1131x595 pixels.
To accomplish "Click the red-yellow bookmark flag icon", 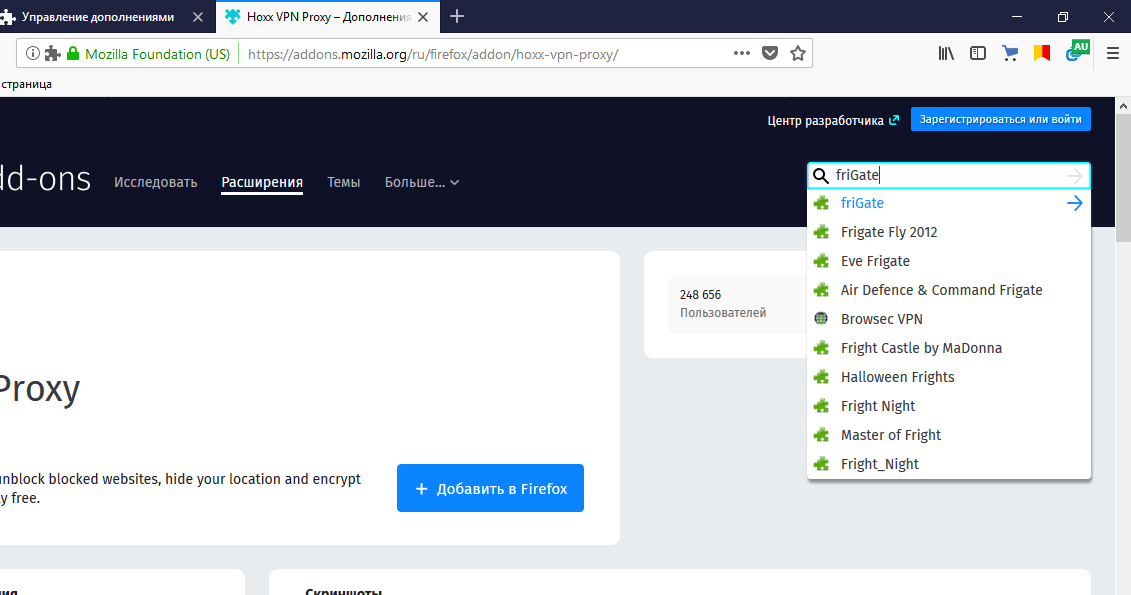I will click(1042, 53).
